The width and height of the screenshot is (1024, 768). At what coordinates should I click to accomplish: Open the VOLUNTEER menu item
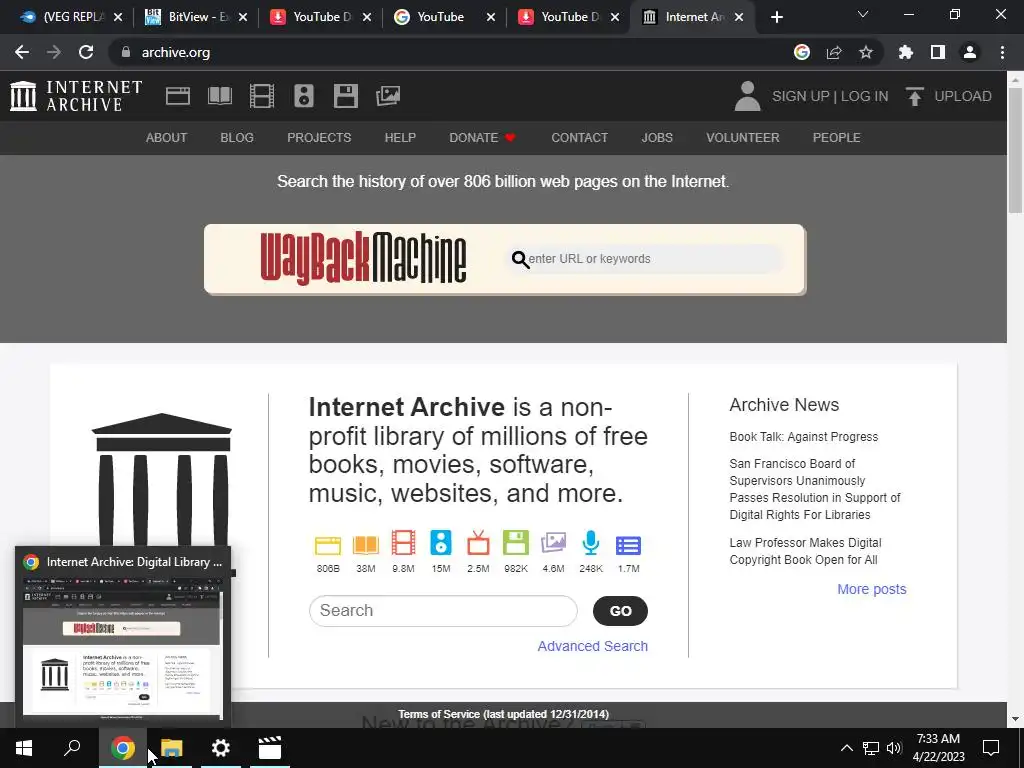[x=743, y=138]
